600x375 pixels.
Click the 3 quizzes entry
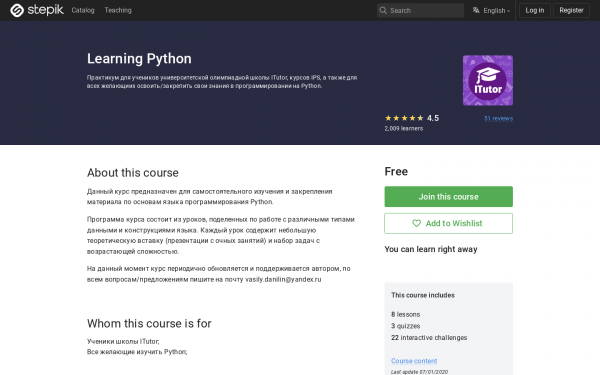[406, 326]
